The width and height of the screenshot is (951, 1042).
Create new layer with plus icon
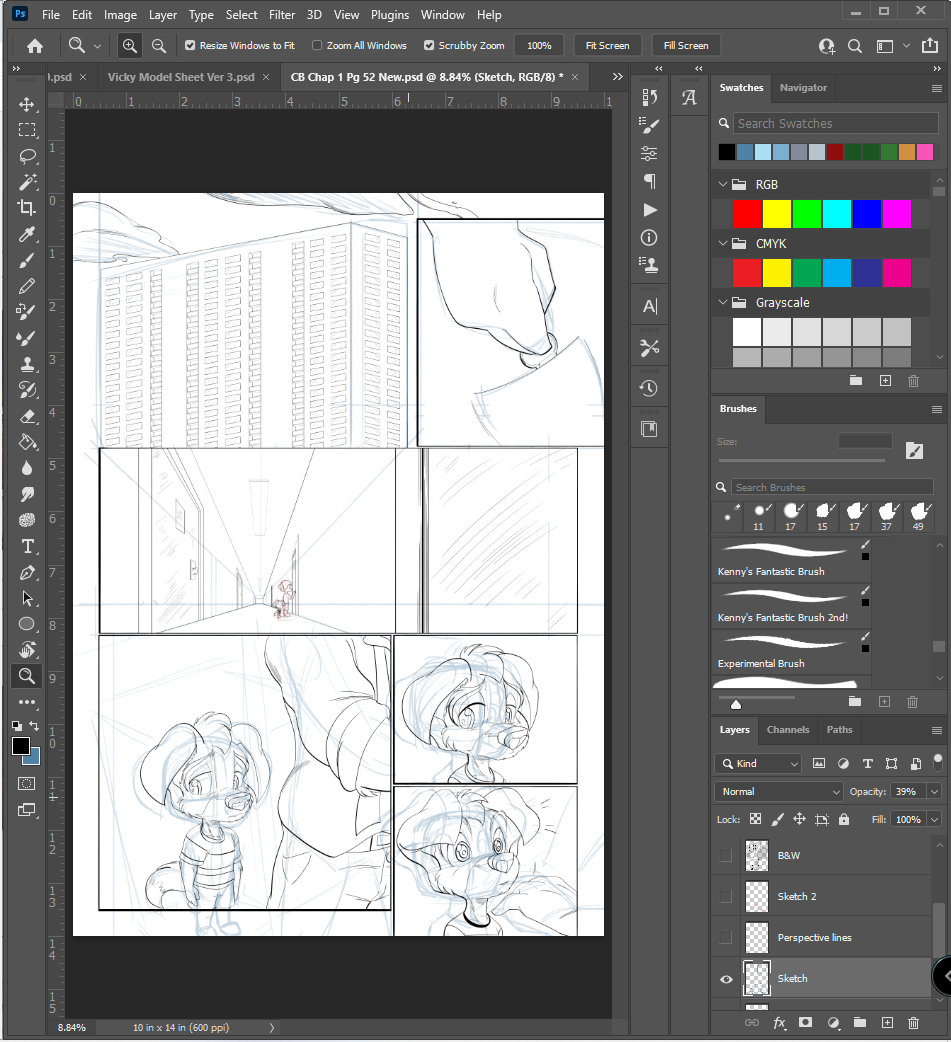click(887, 1022)
